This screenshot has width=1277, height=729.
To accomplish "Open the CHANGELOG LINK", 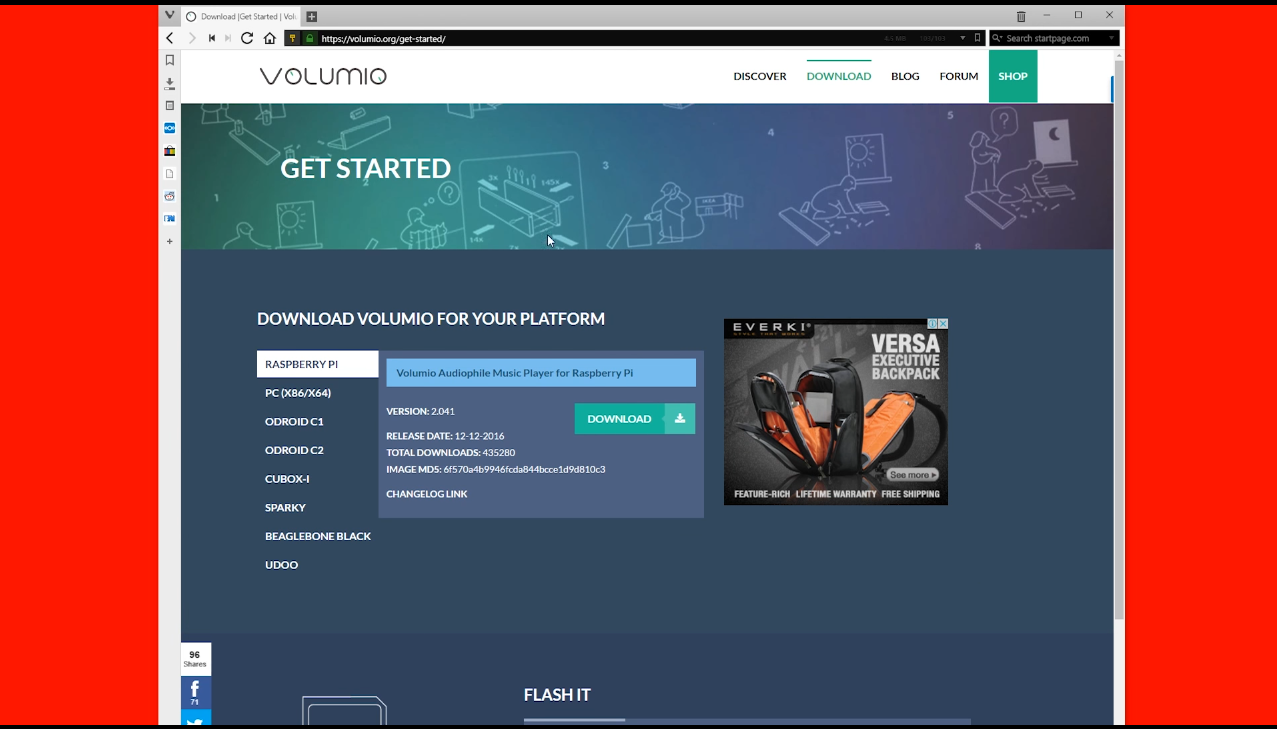I will coord(427,493).
